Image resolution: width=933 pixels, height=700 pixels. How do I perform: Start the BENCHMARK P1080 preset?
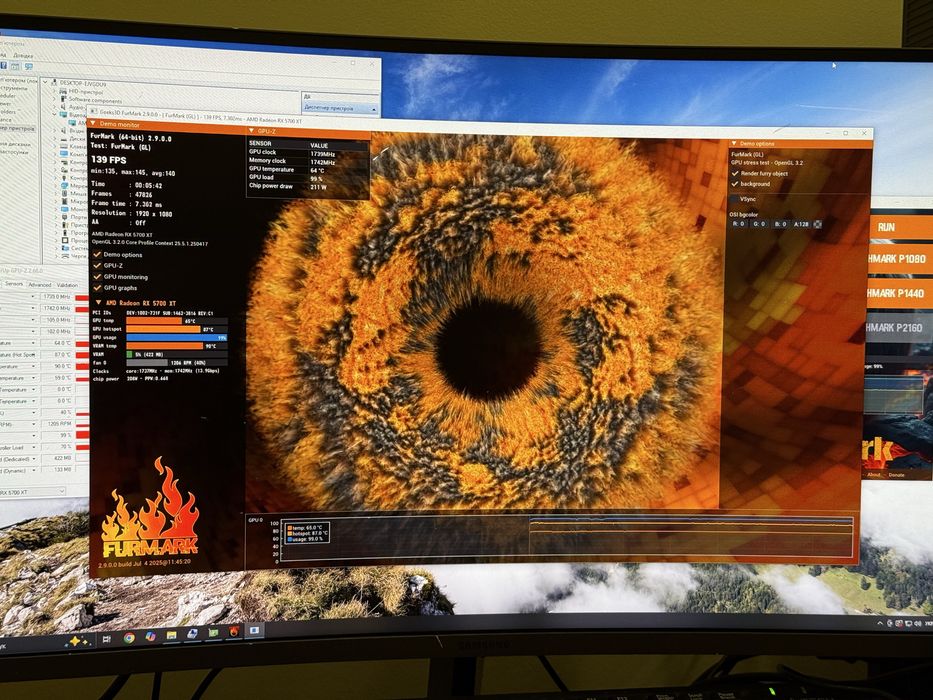pos(901,259)
